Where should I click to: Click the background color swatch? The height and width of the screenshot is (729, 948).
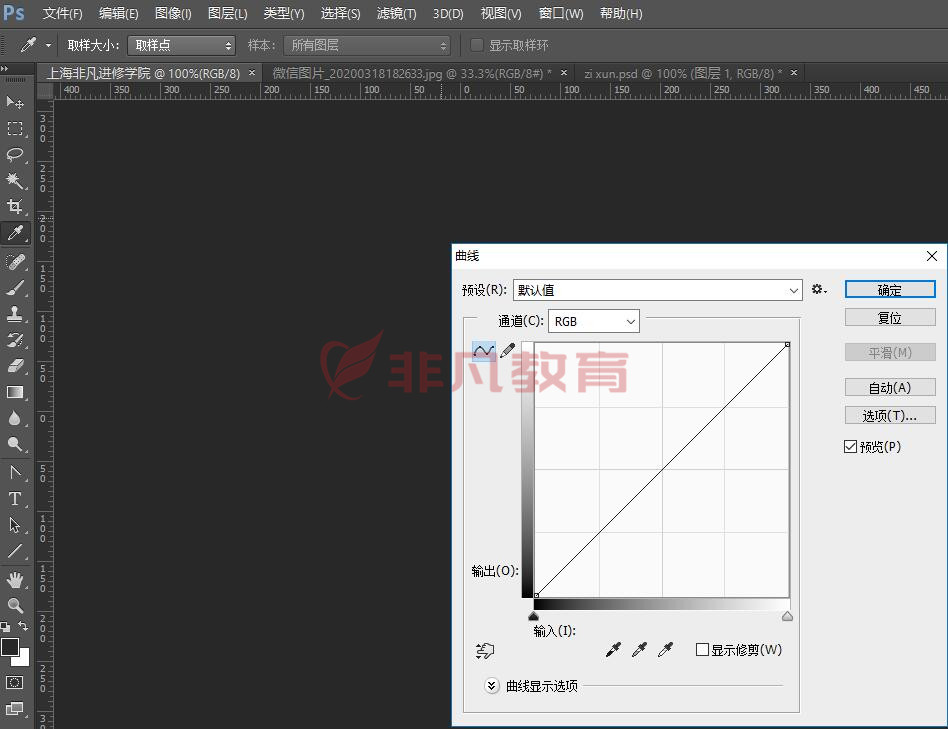[x=24, y=660]
